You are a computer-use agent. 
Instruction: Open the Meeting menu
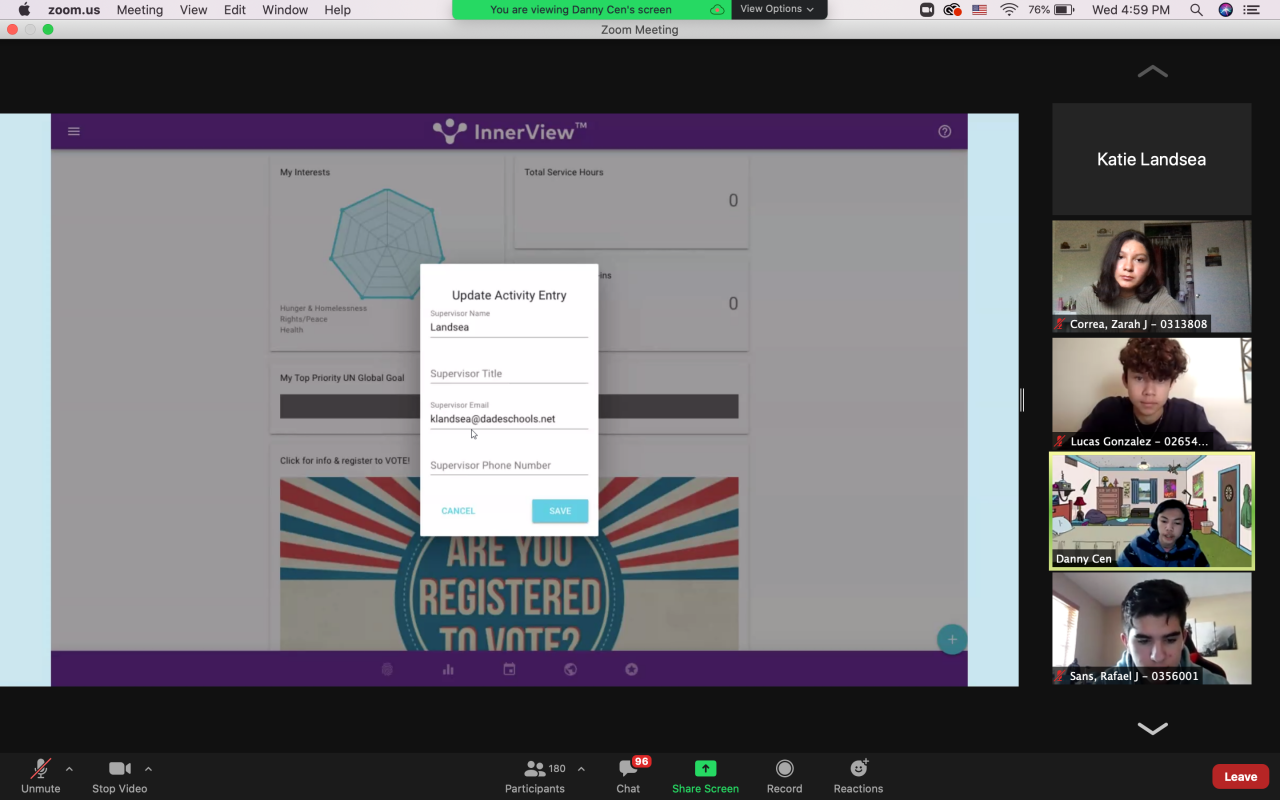(140, 10)
